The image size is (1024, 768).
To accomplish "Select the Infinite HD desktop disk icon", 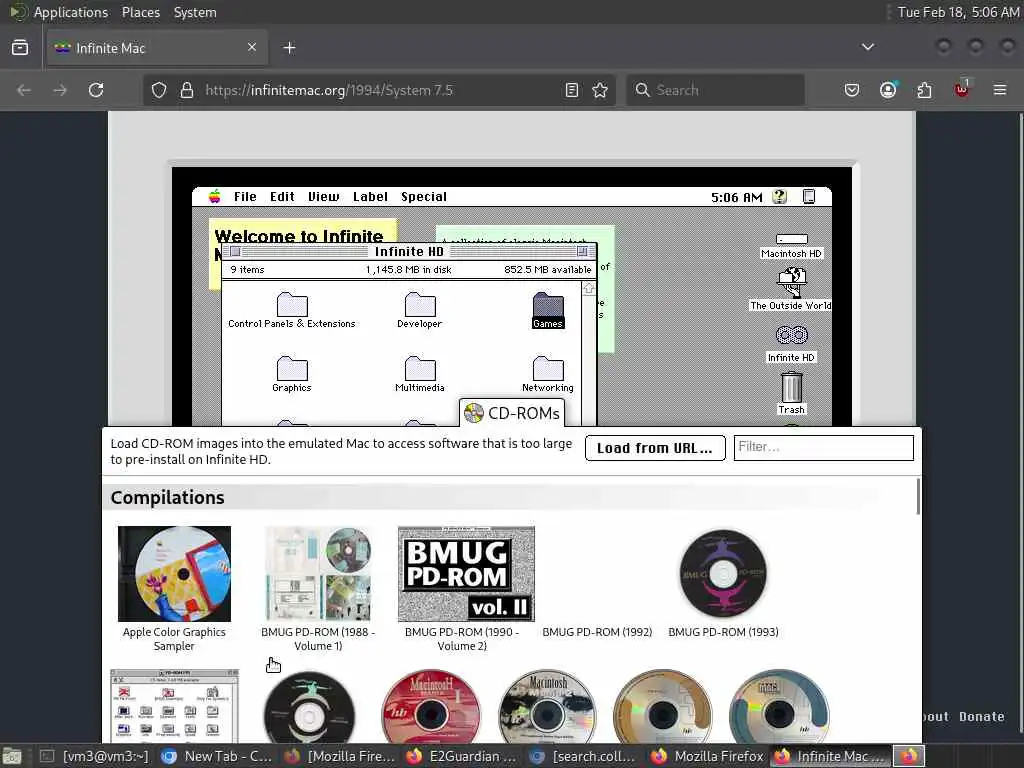I will click(x=791, y=344).
